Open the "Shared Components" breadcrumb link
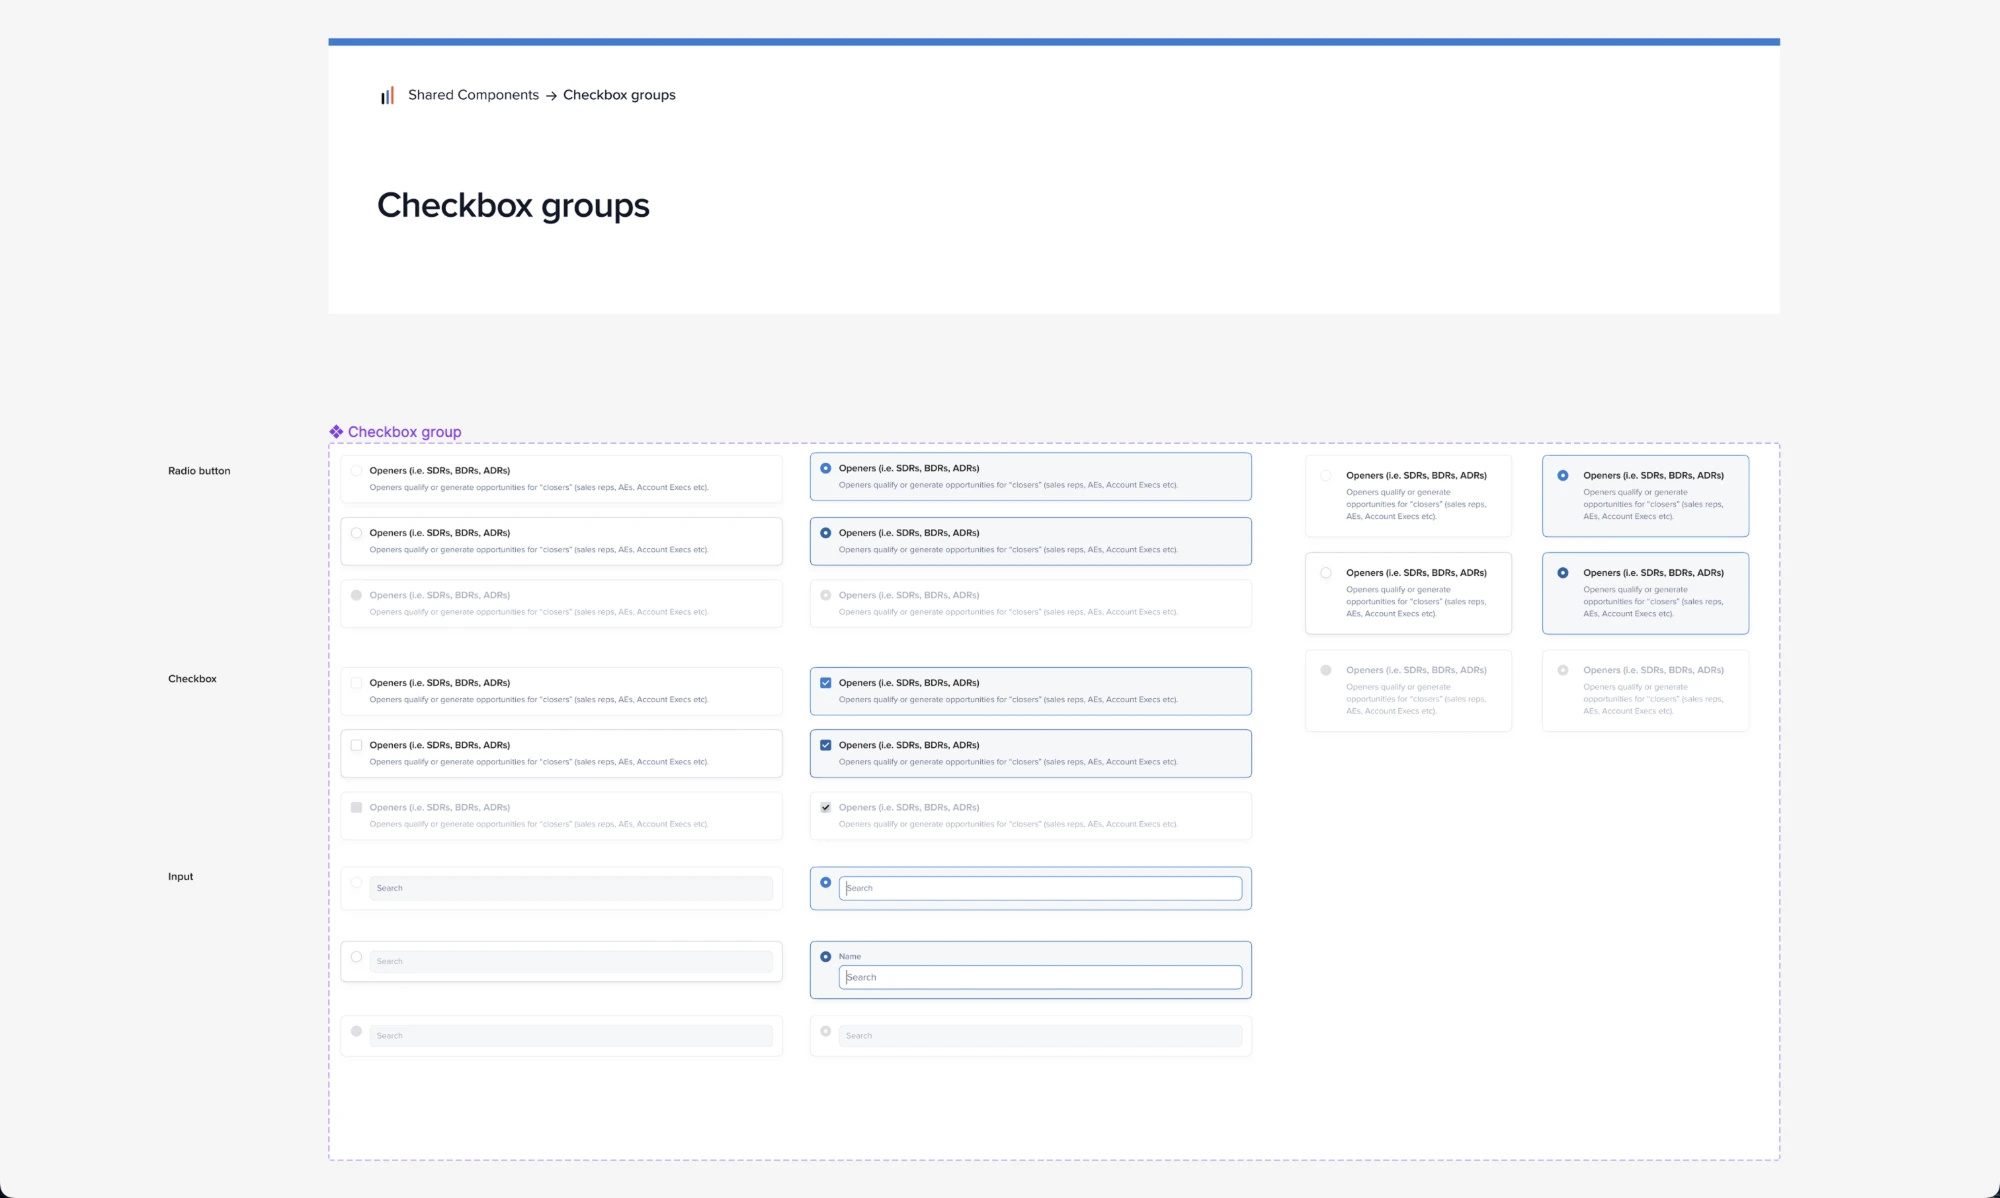 (x=473, y=95)
